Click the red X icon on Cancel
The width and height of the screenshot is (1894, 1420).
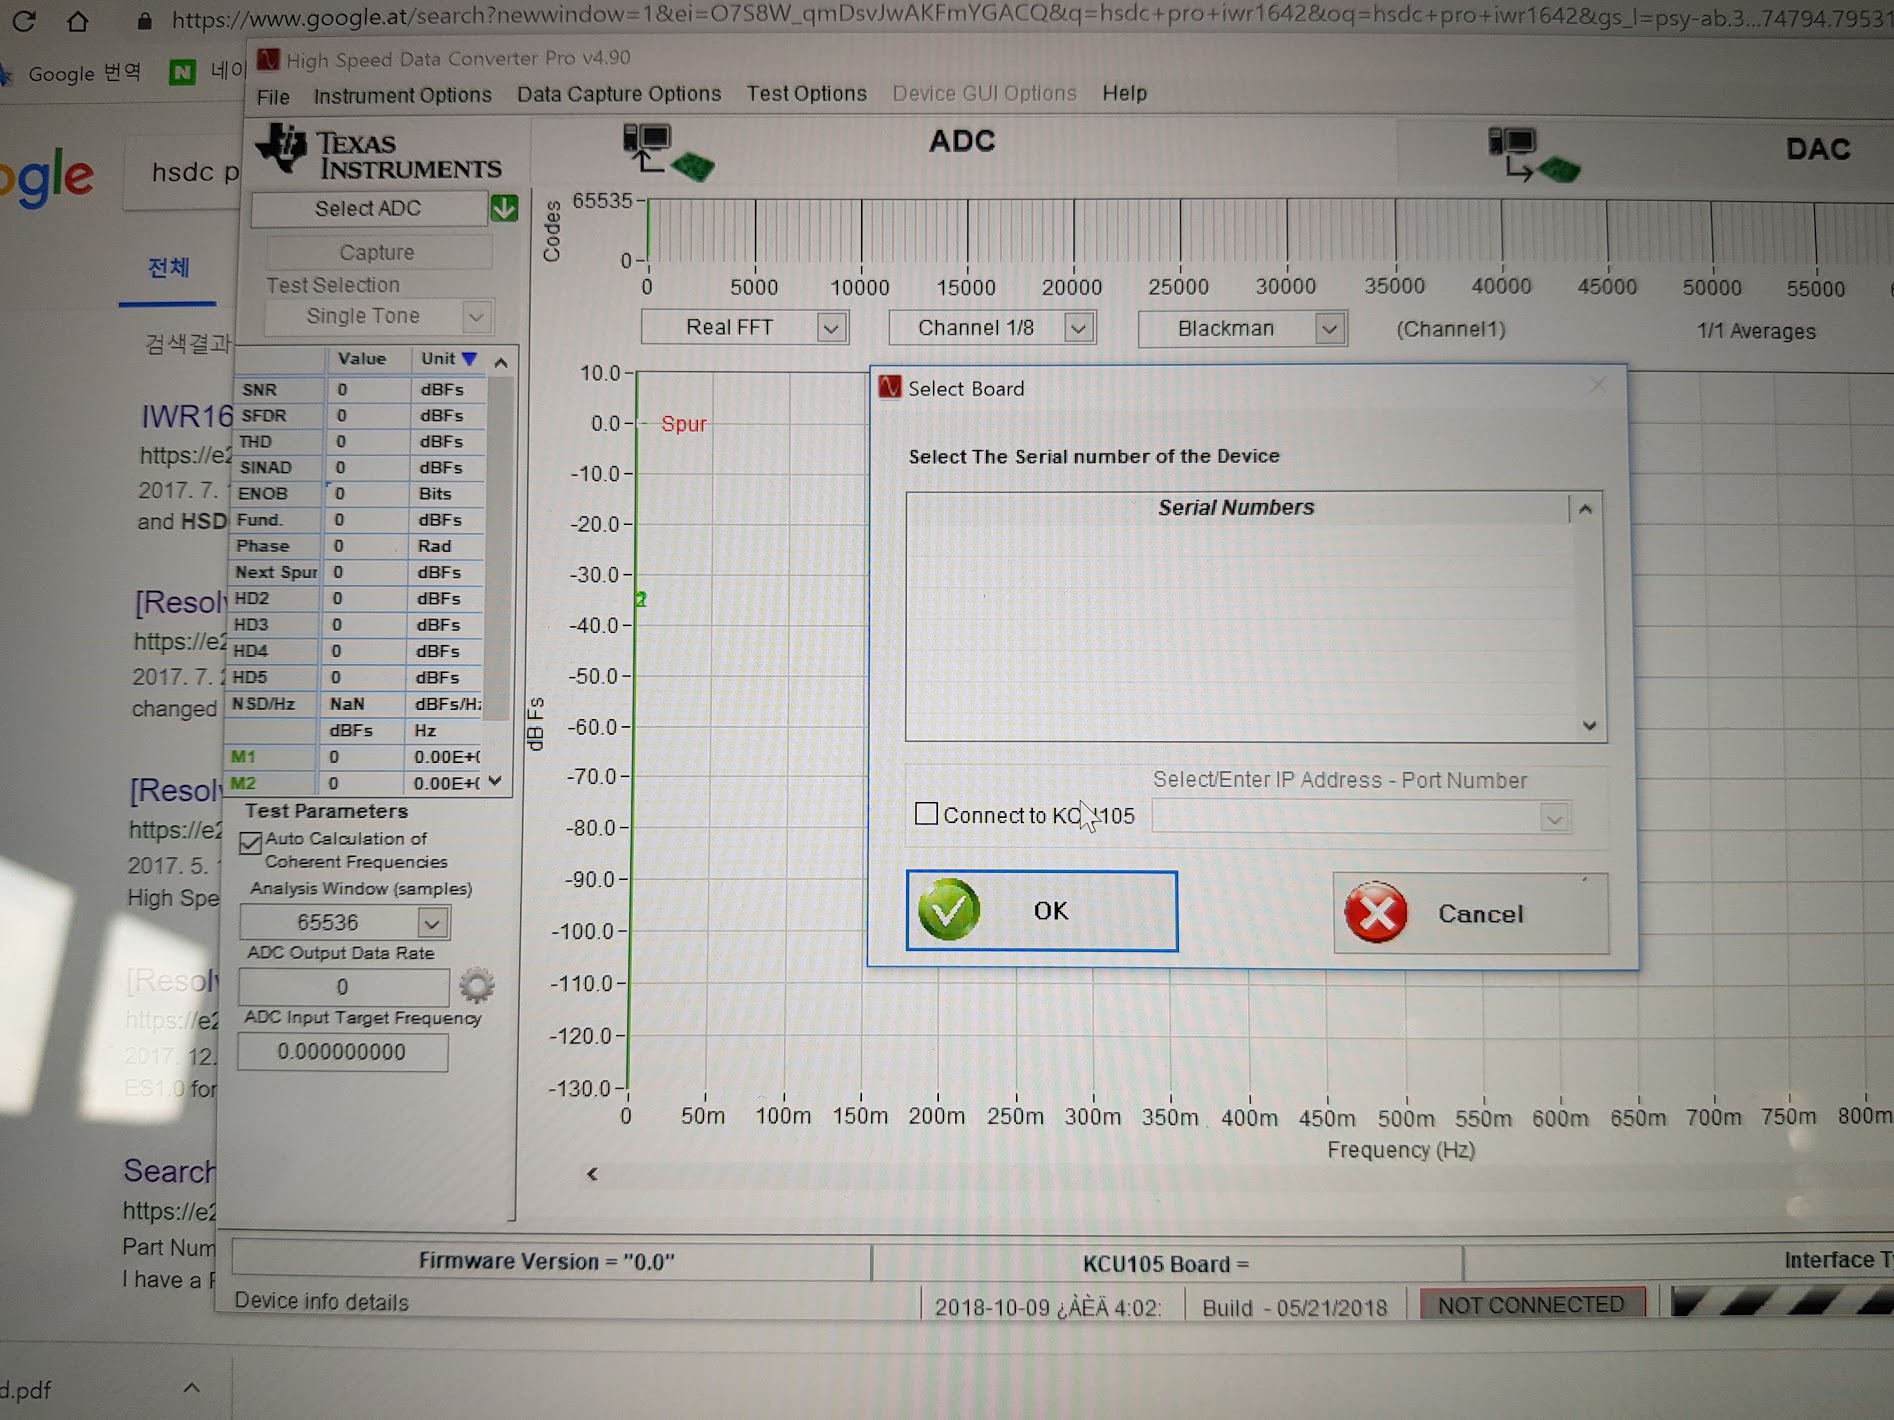pyautogui.click(x=1376, y=912)
